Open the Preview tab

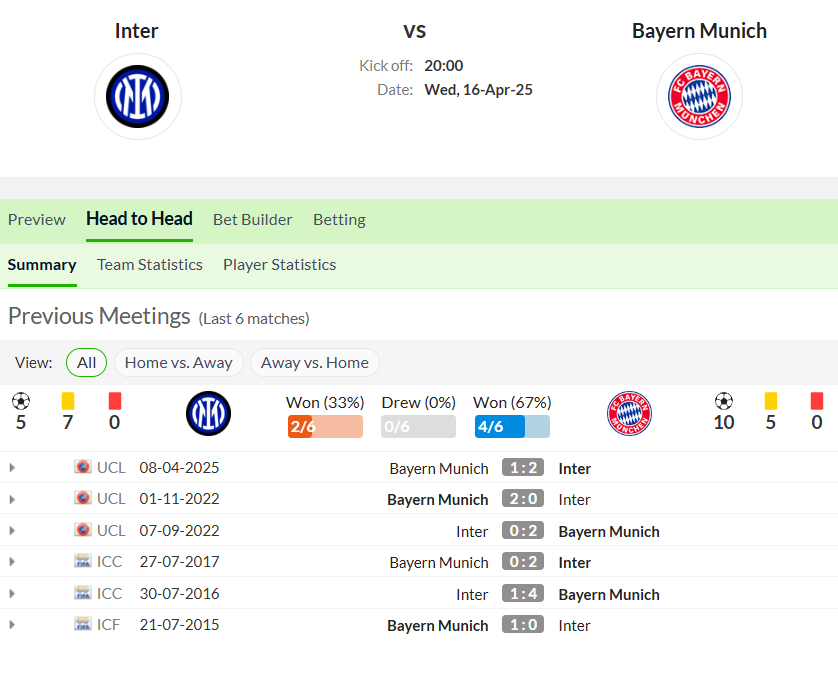tap(37, 220)
